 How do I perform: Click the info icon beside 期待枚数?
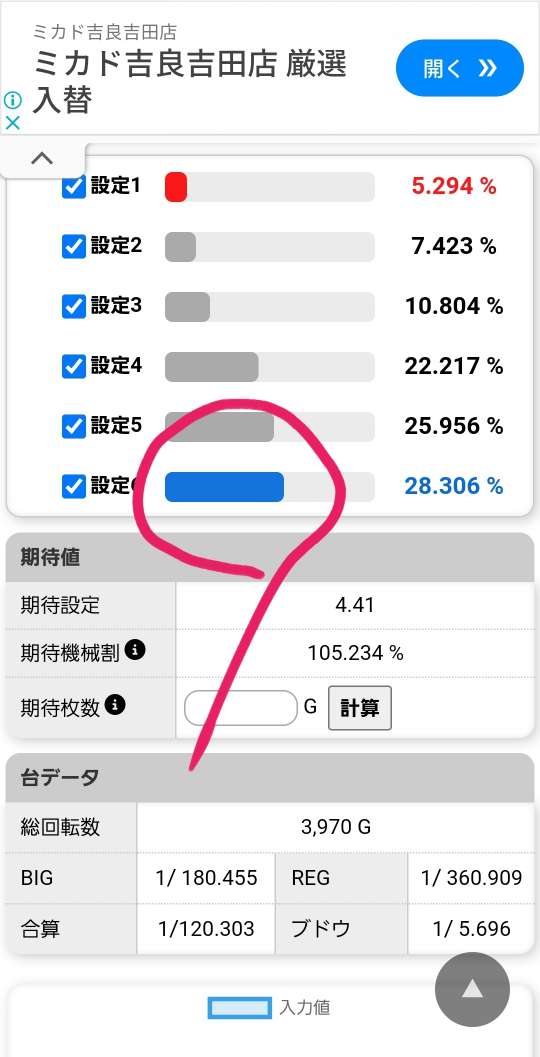point(115,705)
